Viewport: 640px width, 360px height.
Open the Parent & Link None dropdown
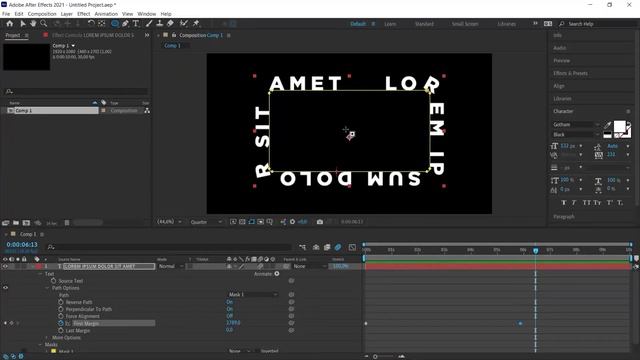click(x=310, y=266)
